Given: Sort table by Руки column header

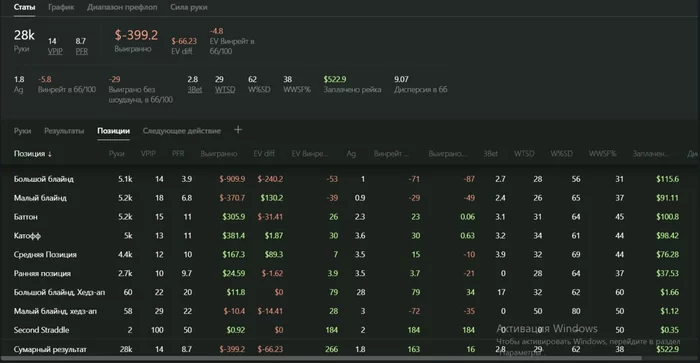Looking at the screenshot, I should [117, 154].
